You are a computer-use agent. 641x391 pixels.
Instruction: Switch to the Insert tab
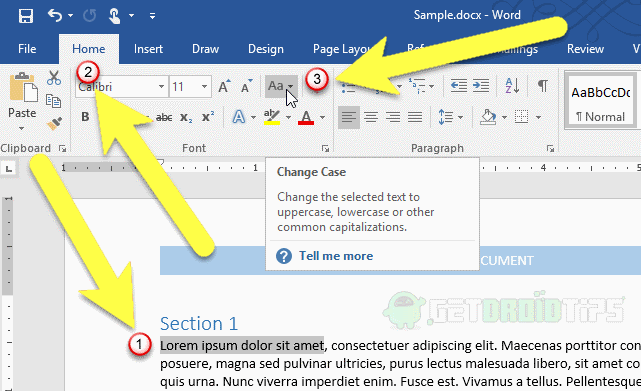pyautogui.click(x=148, y=49)
